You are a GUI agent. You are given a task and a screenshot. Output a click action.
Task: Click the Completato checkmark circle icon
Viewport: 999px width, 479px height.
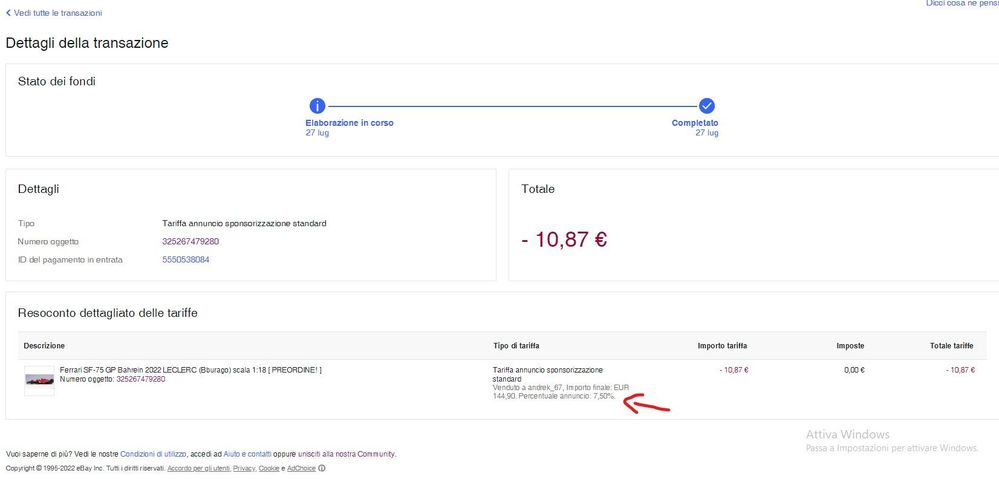(x=707, y=106)
